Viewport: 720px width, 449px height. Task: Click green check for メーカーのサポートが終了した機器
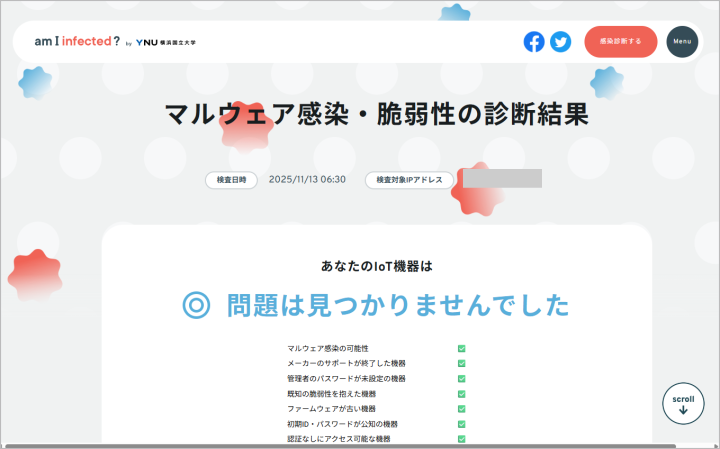[x=462, y=364]
